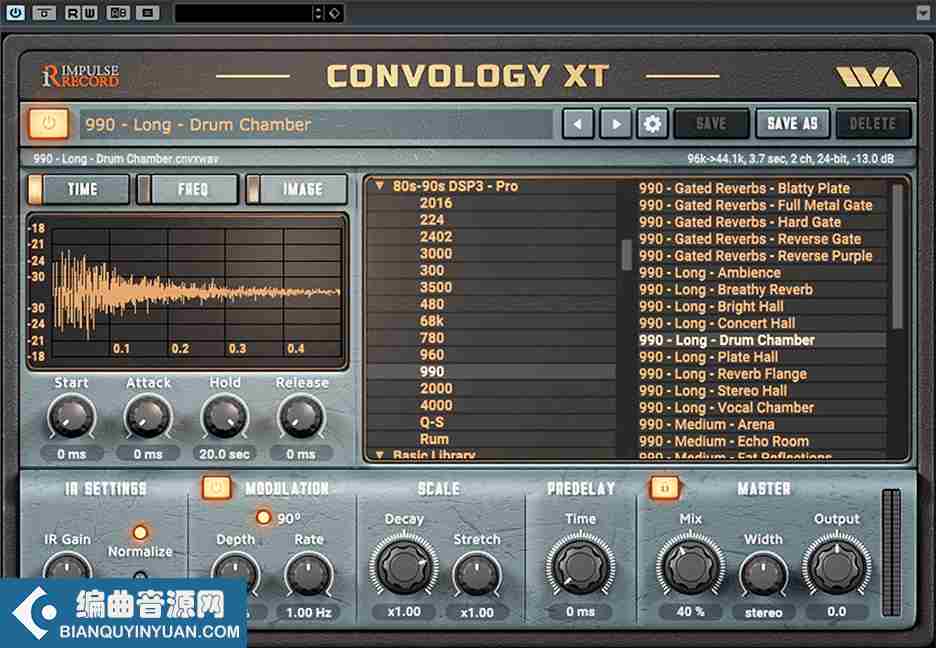Image resolution: width=936 pixels, height=648 pixels.
Task: Click the Start knob
Action: [71, 416]
